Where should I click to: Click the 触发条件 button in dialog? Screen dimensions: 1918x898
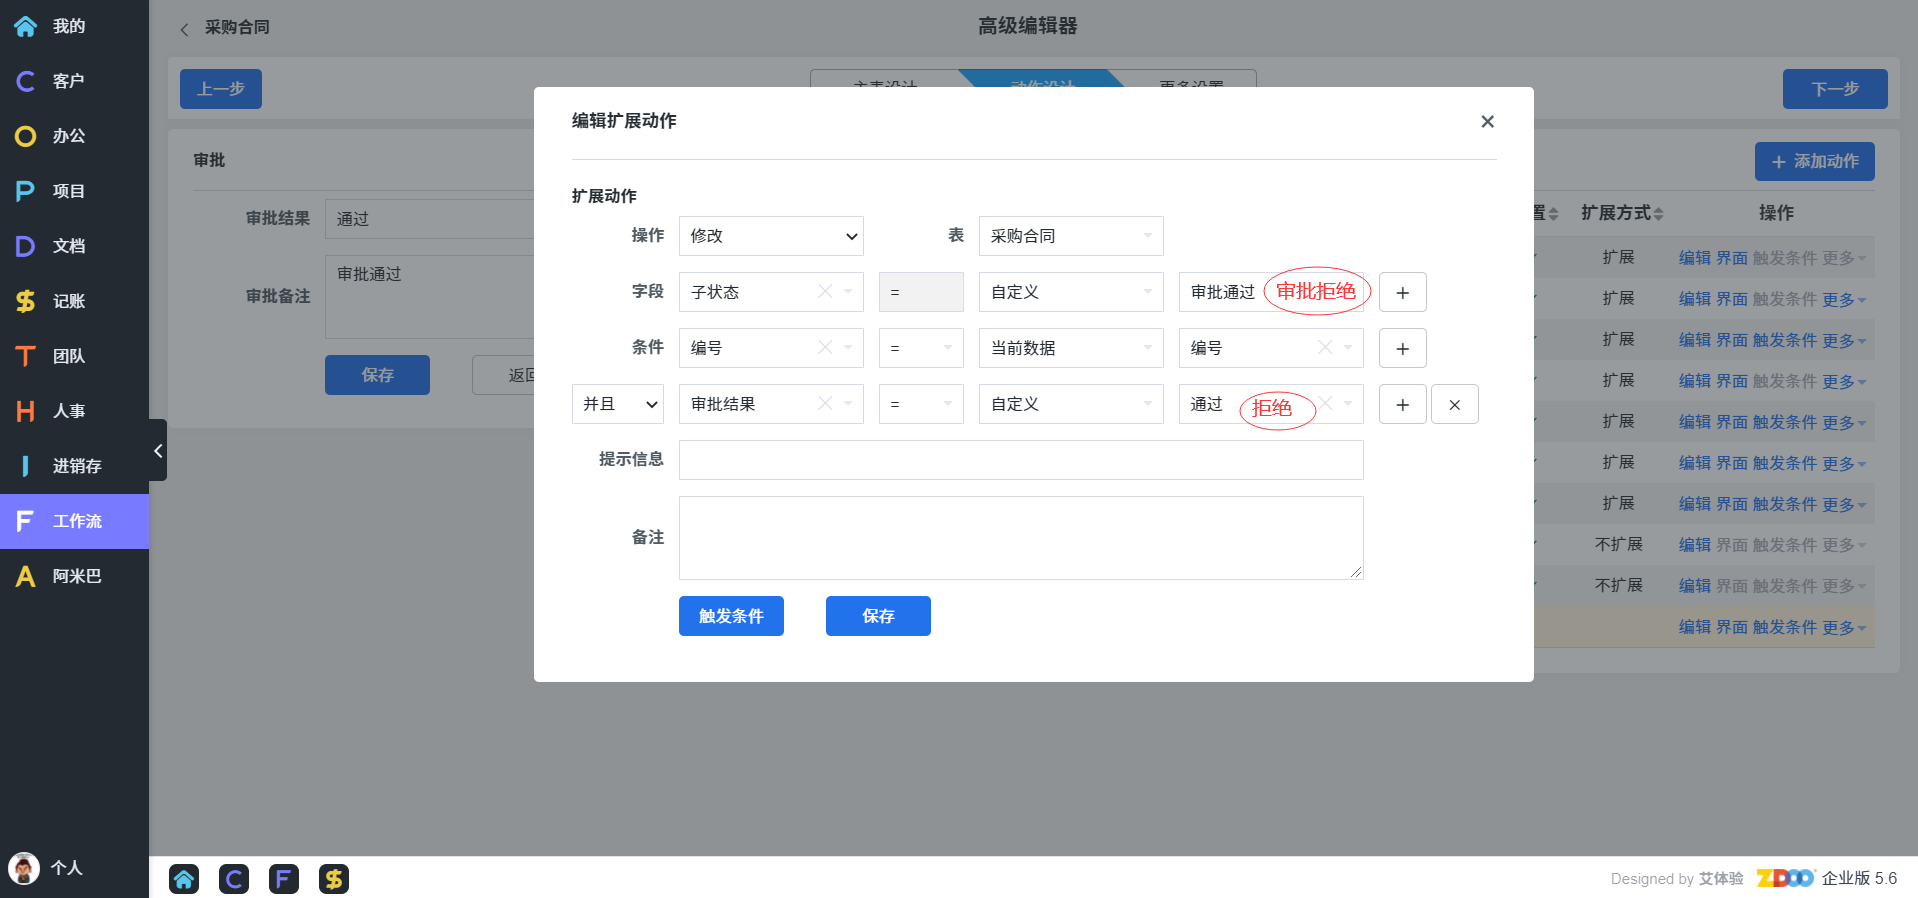click(x=731, y=616)
